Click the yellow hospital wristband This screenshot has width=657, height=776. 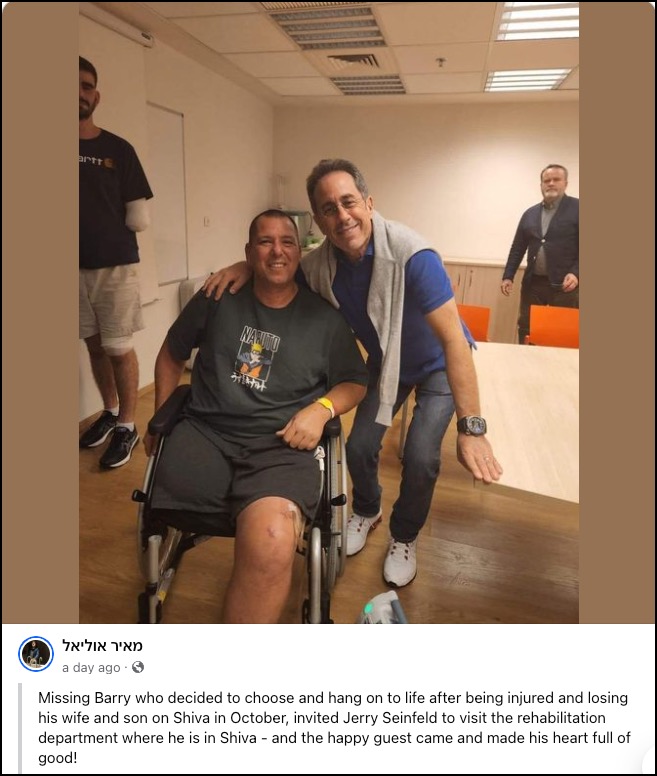pos(326,406)
